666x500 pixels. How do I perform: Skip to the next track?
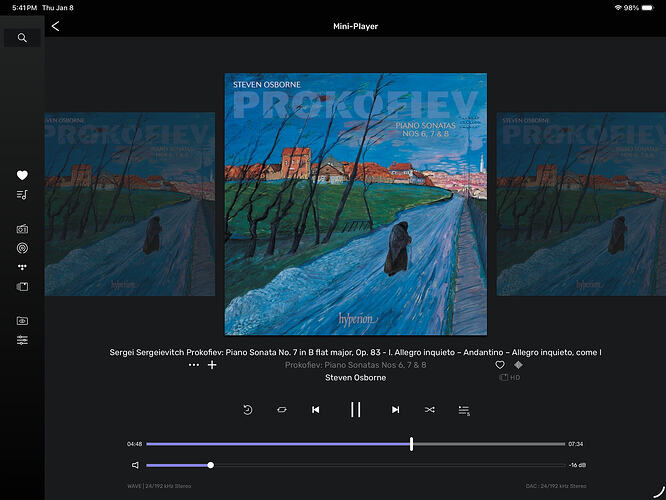tap(395, 410)
